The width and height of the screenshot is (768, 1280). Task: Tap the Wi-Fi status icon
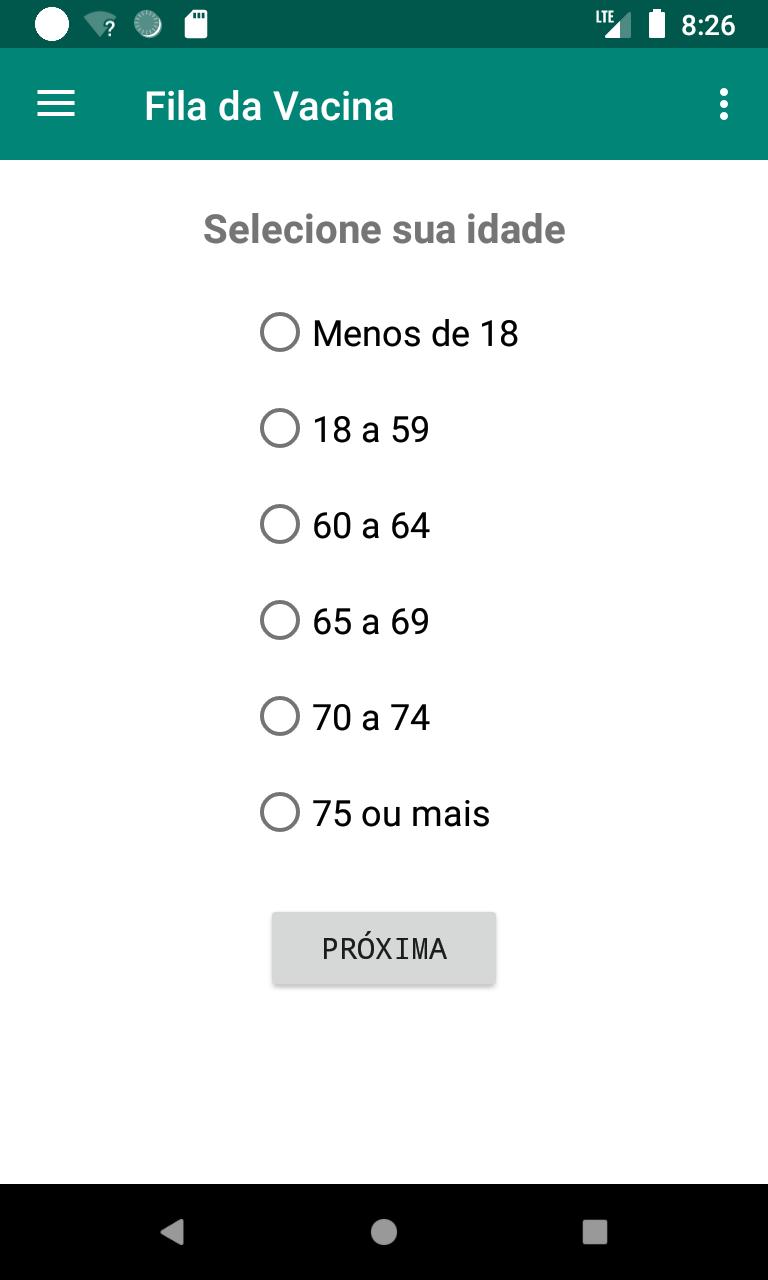100,25
